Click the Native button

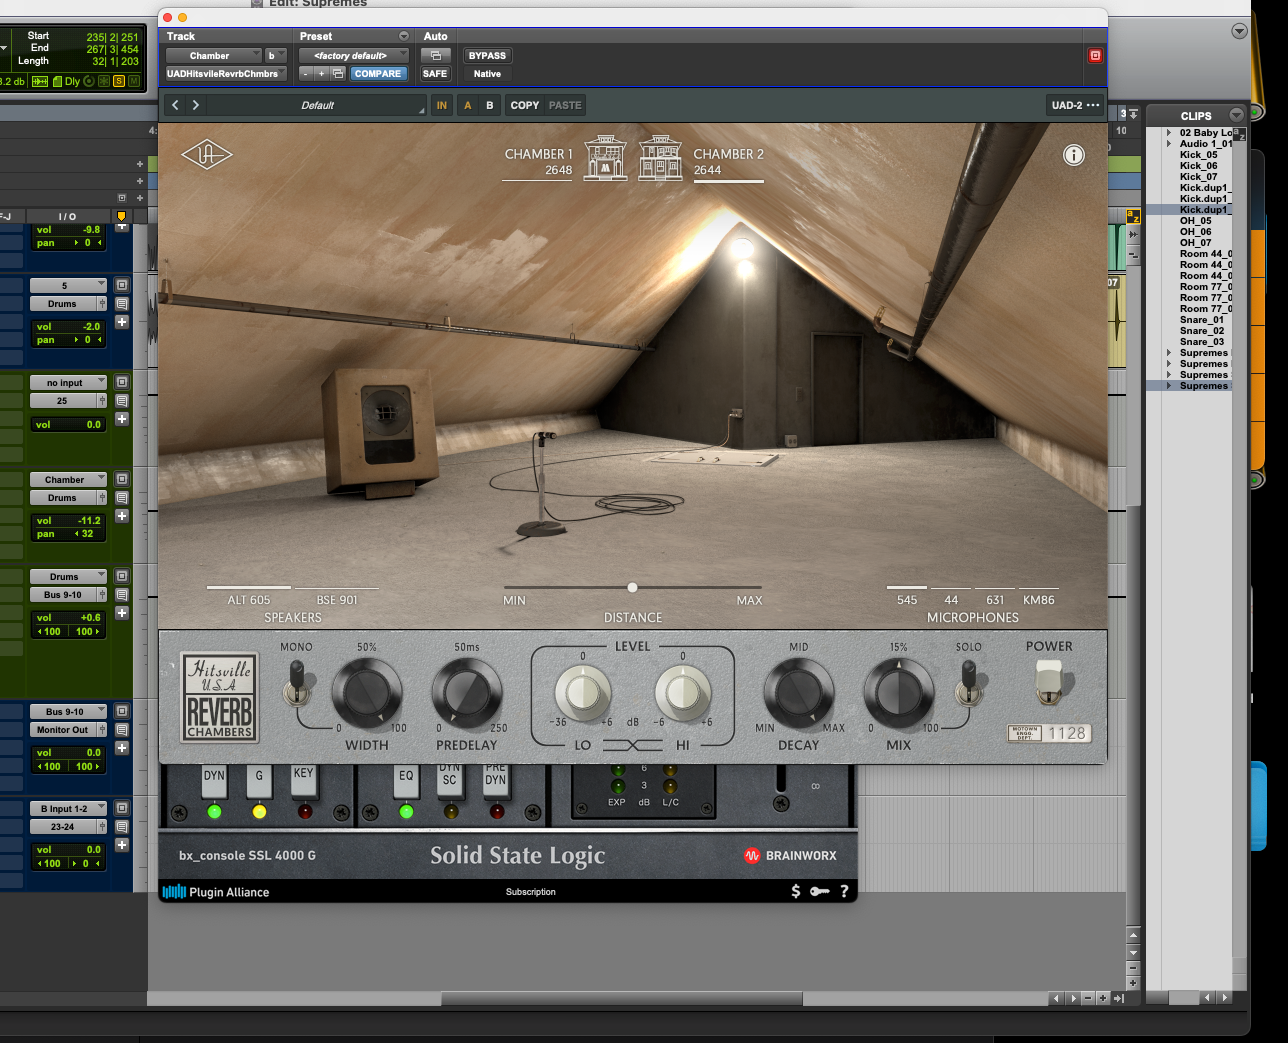click(487, 74)
